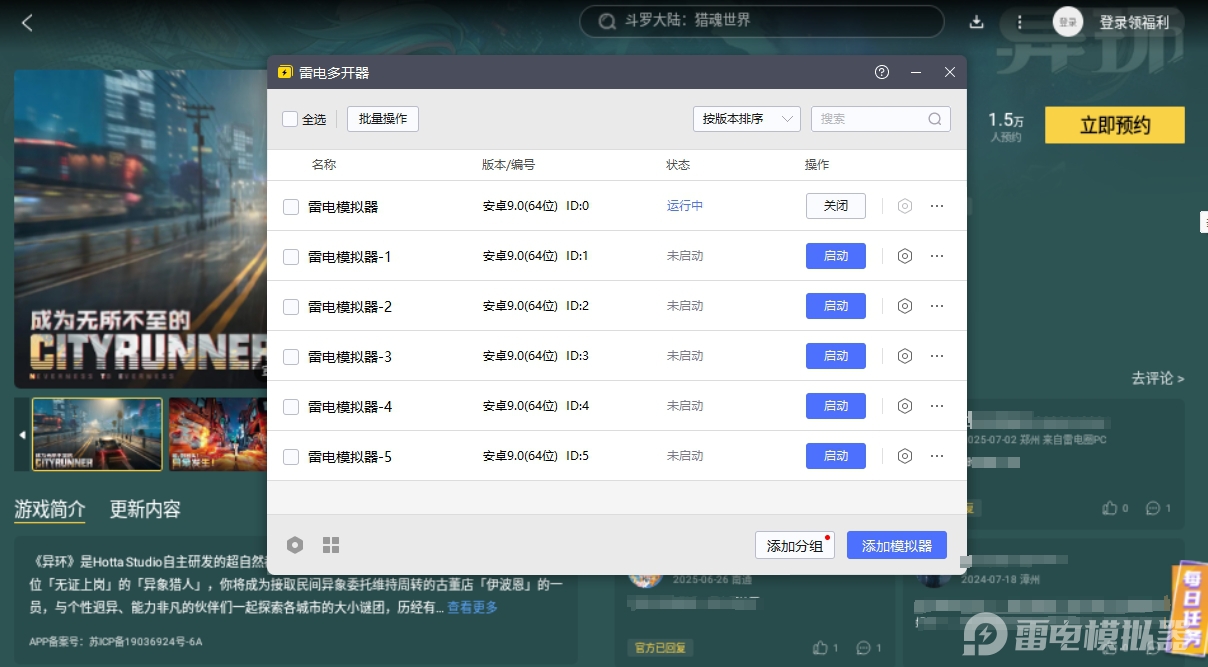Select the 游戏简介 tab
The width and height of the screenshot is (1208, 667).
50,509
